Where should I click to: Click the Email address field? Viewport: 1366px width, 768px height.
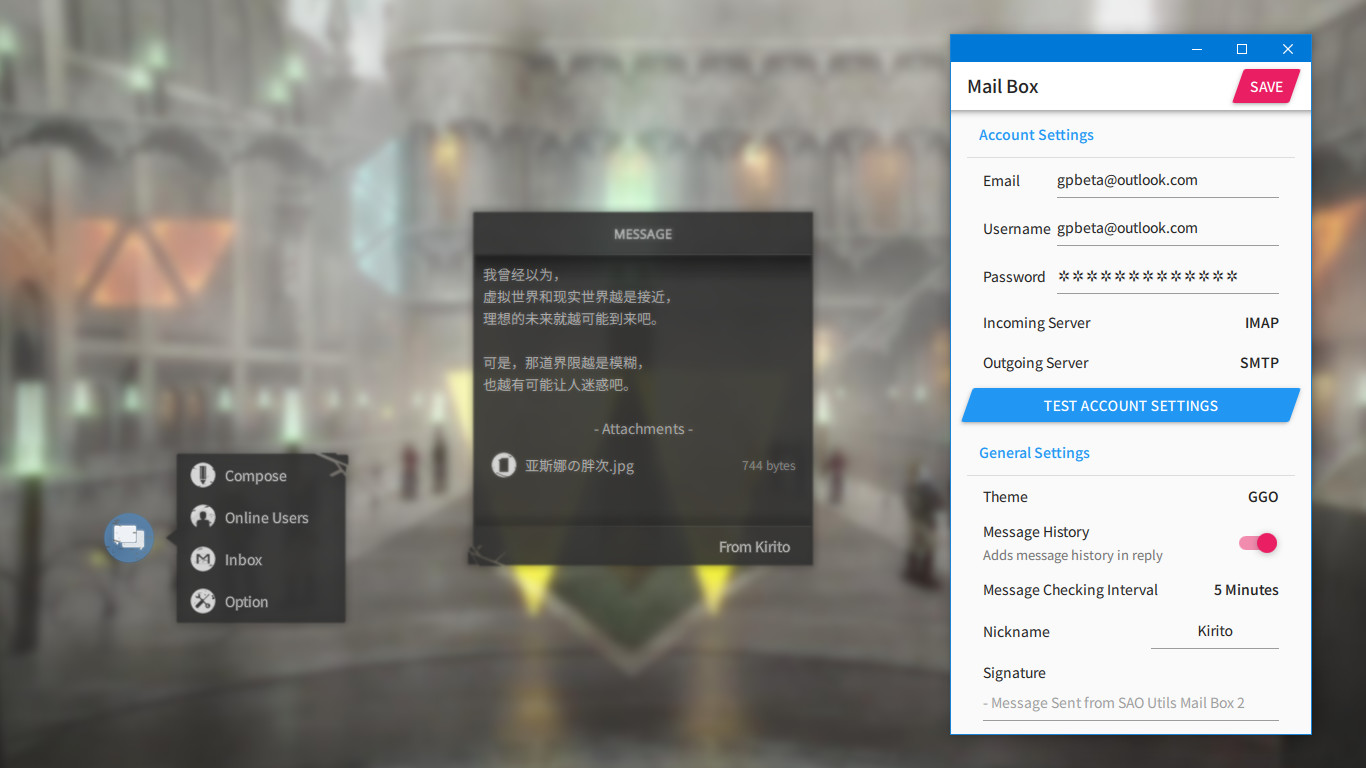coord(1167,180)
